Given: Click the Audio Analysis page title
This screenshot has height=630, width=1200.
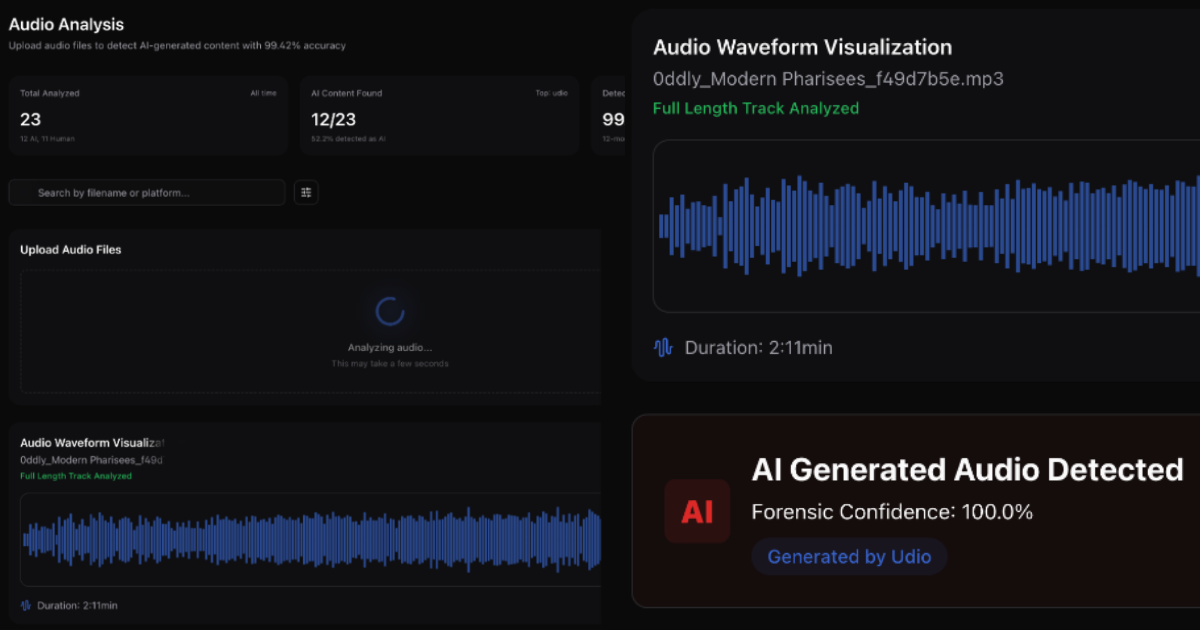Looking at the screenshot, I should point(66,24).
